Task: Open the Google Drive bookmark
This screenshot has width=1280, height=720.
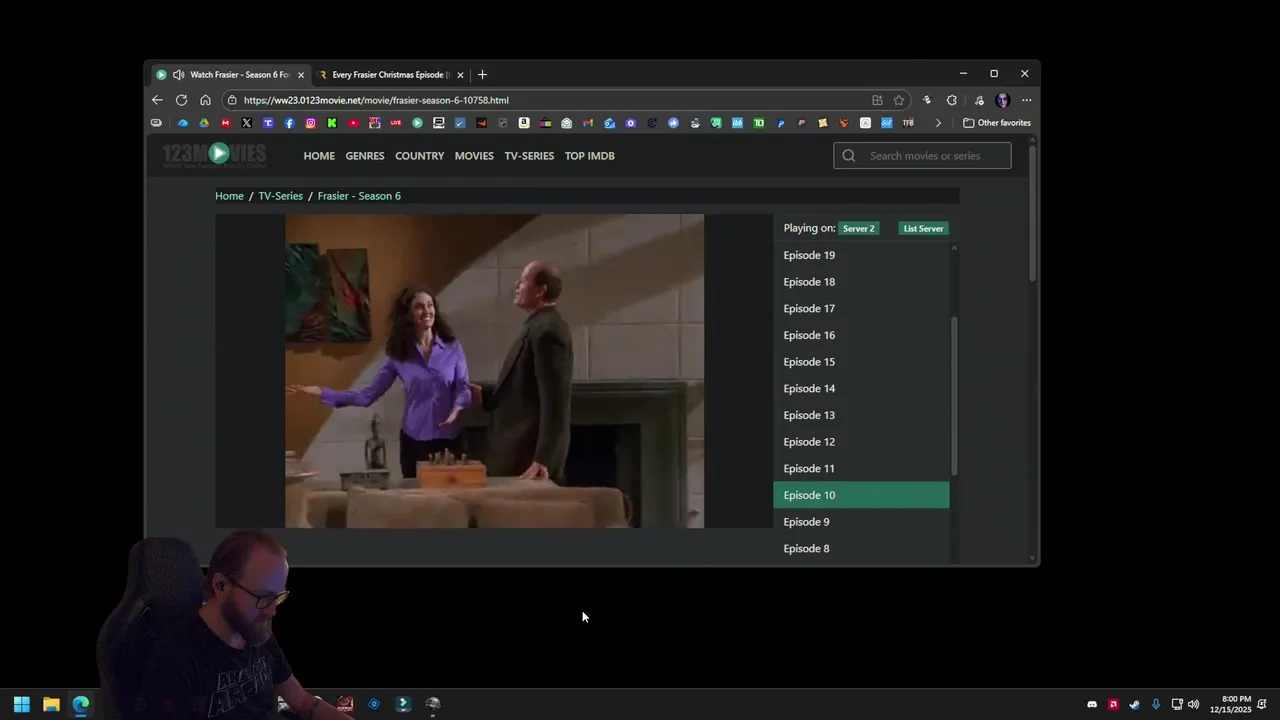Action: [x=204, y=123]
